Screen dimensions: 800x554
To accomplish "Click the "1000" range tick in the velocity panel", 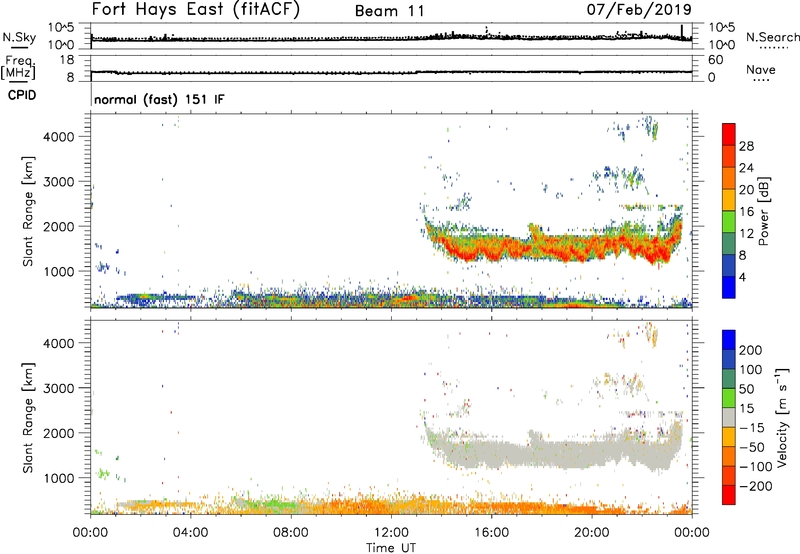I will point(59,478).
